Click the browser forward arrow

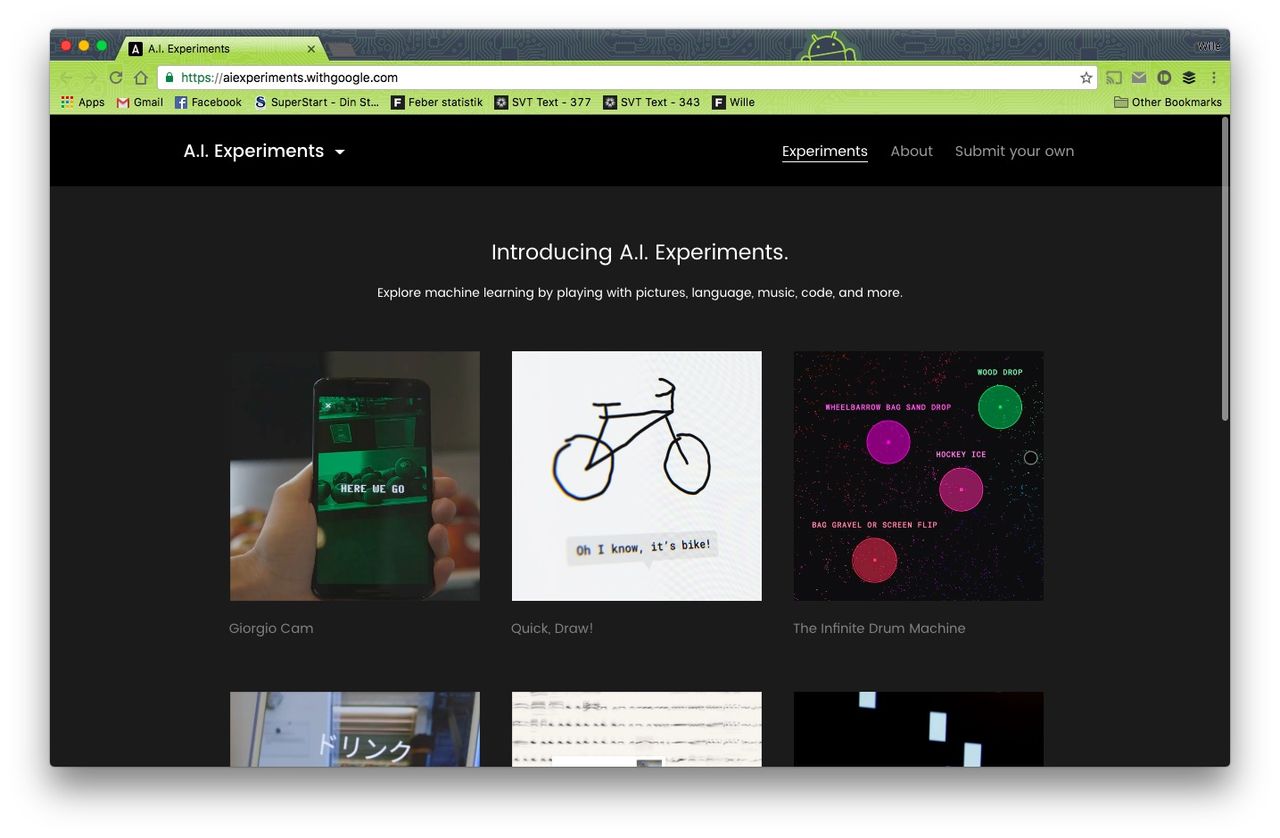click(x=91, y=78)
